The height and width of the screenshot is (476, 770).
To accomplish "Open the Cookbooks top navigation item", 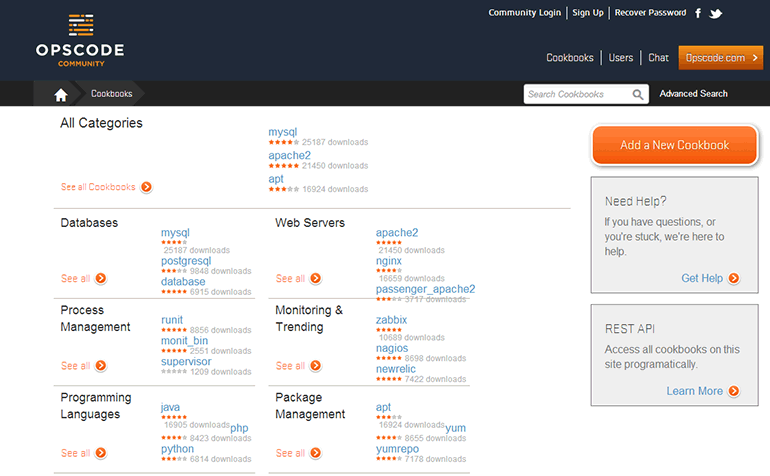I will pos(570,58).
